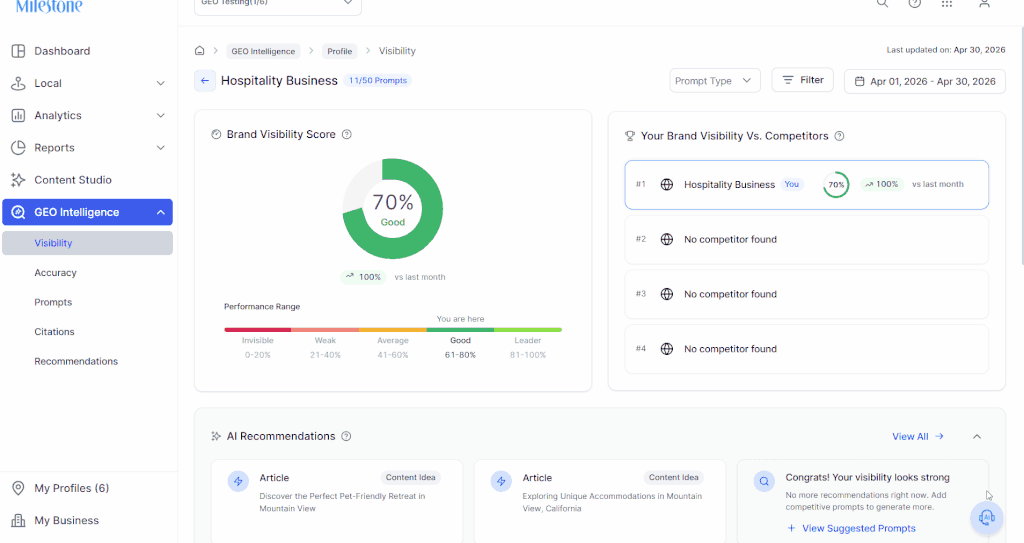
Task: Expand the Analytics menu chevron
Action: coord(161,116)
